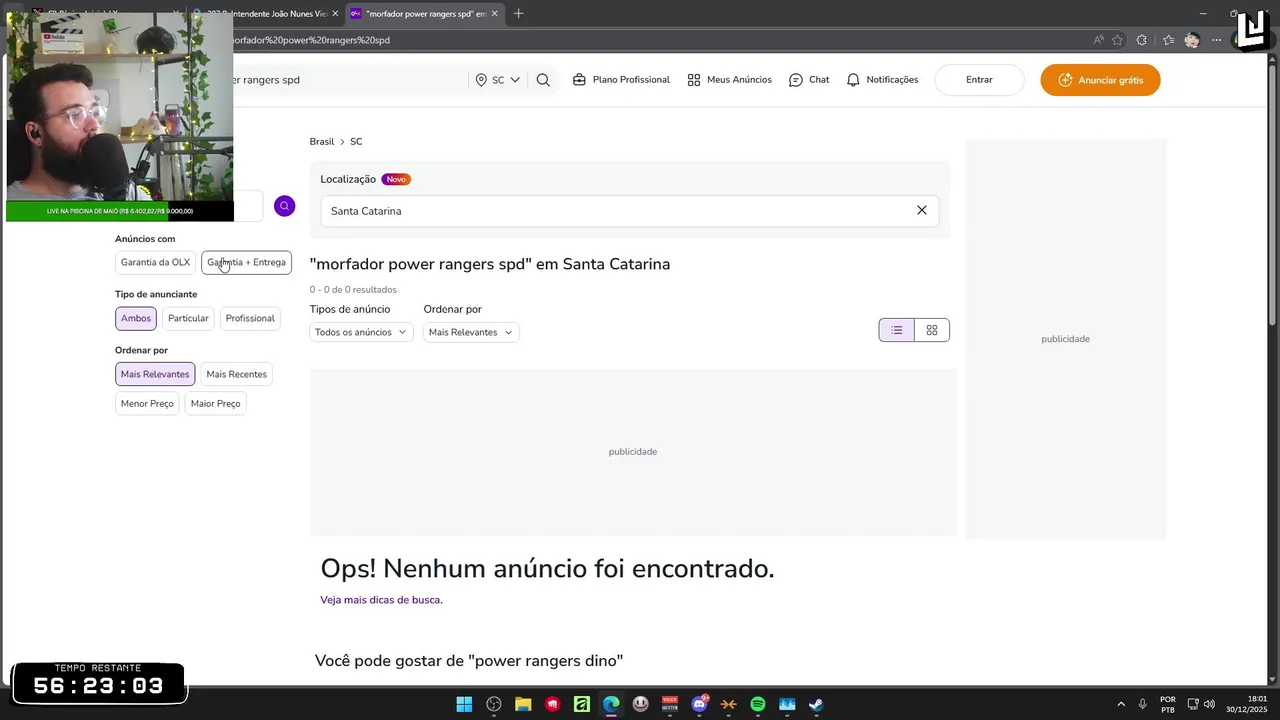Open Spotify from the taskbar
The image size is (1280, 720).
(x=758, y=704)
